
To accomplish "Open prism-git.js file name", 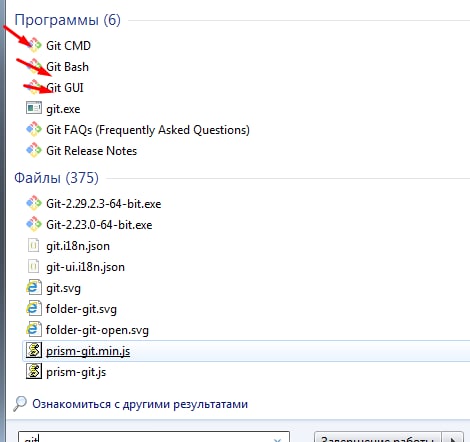I will click(x=76, y=372).
